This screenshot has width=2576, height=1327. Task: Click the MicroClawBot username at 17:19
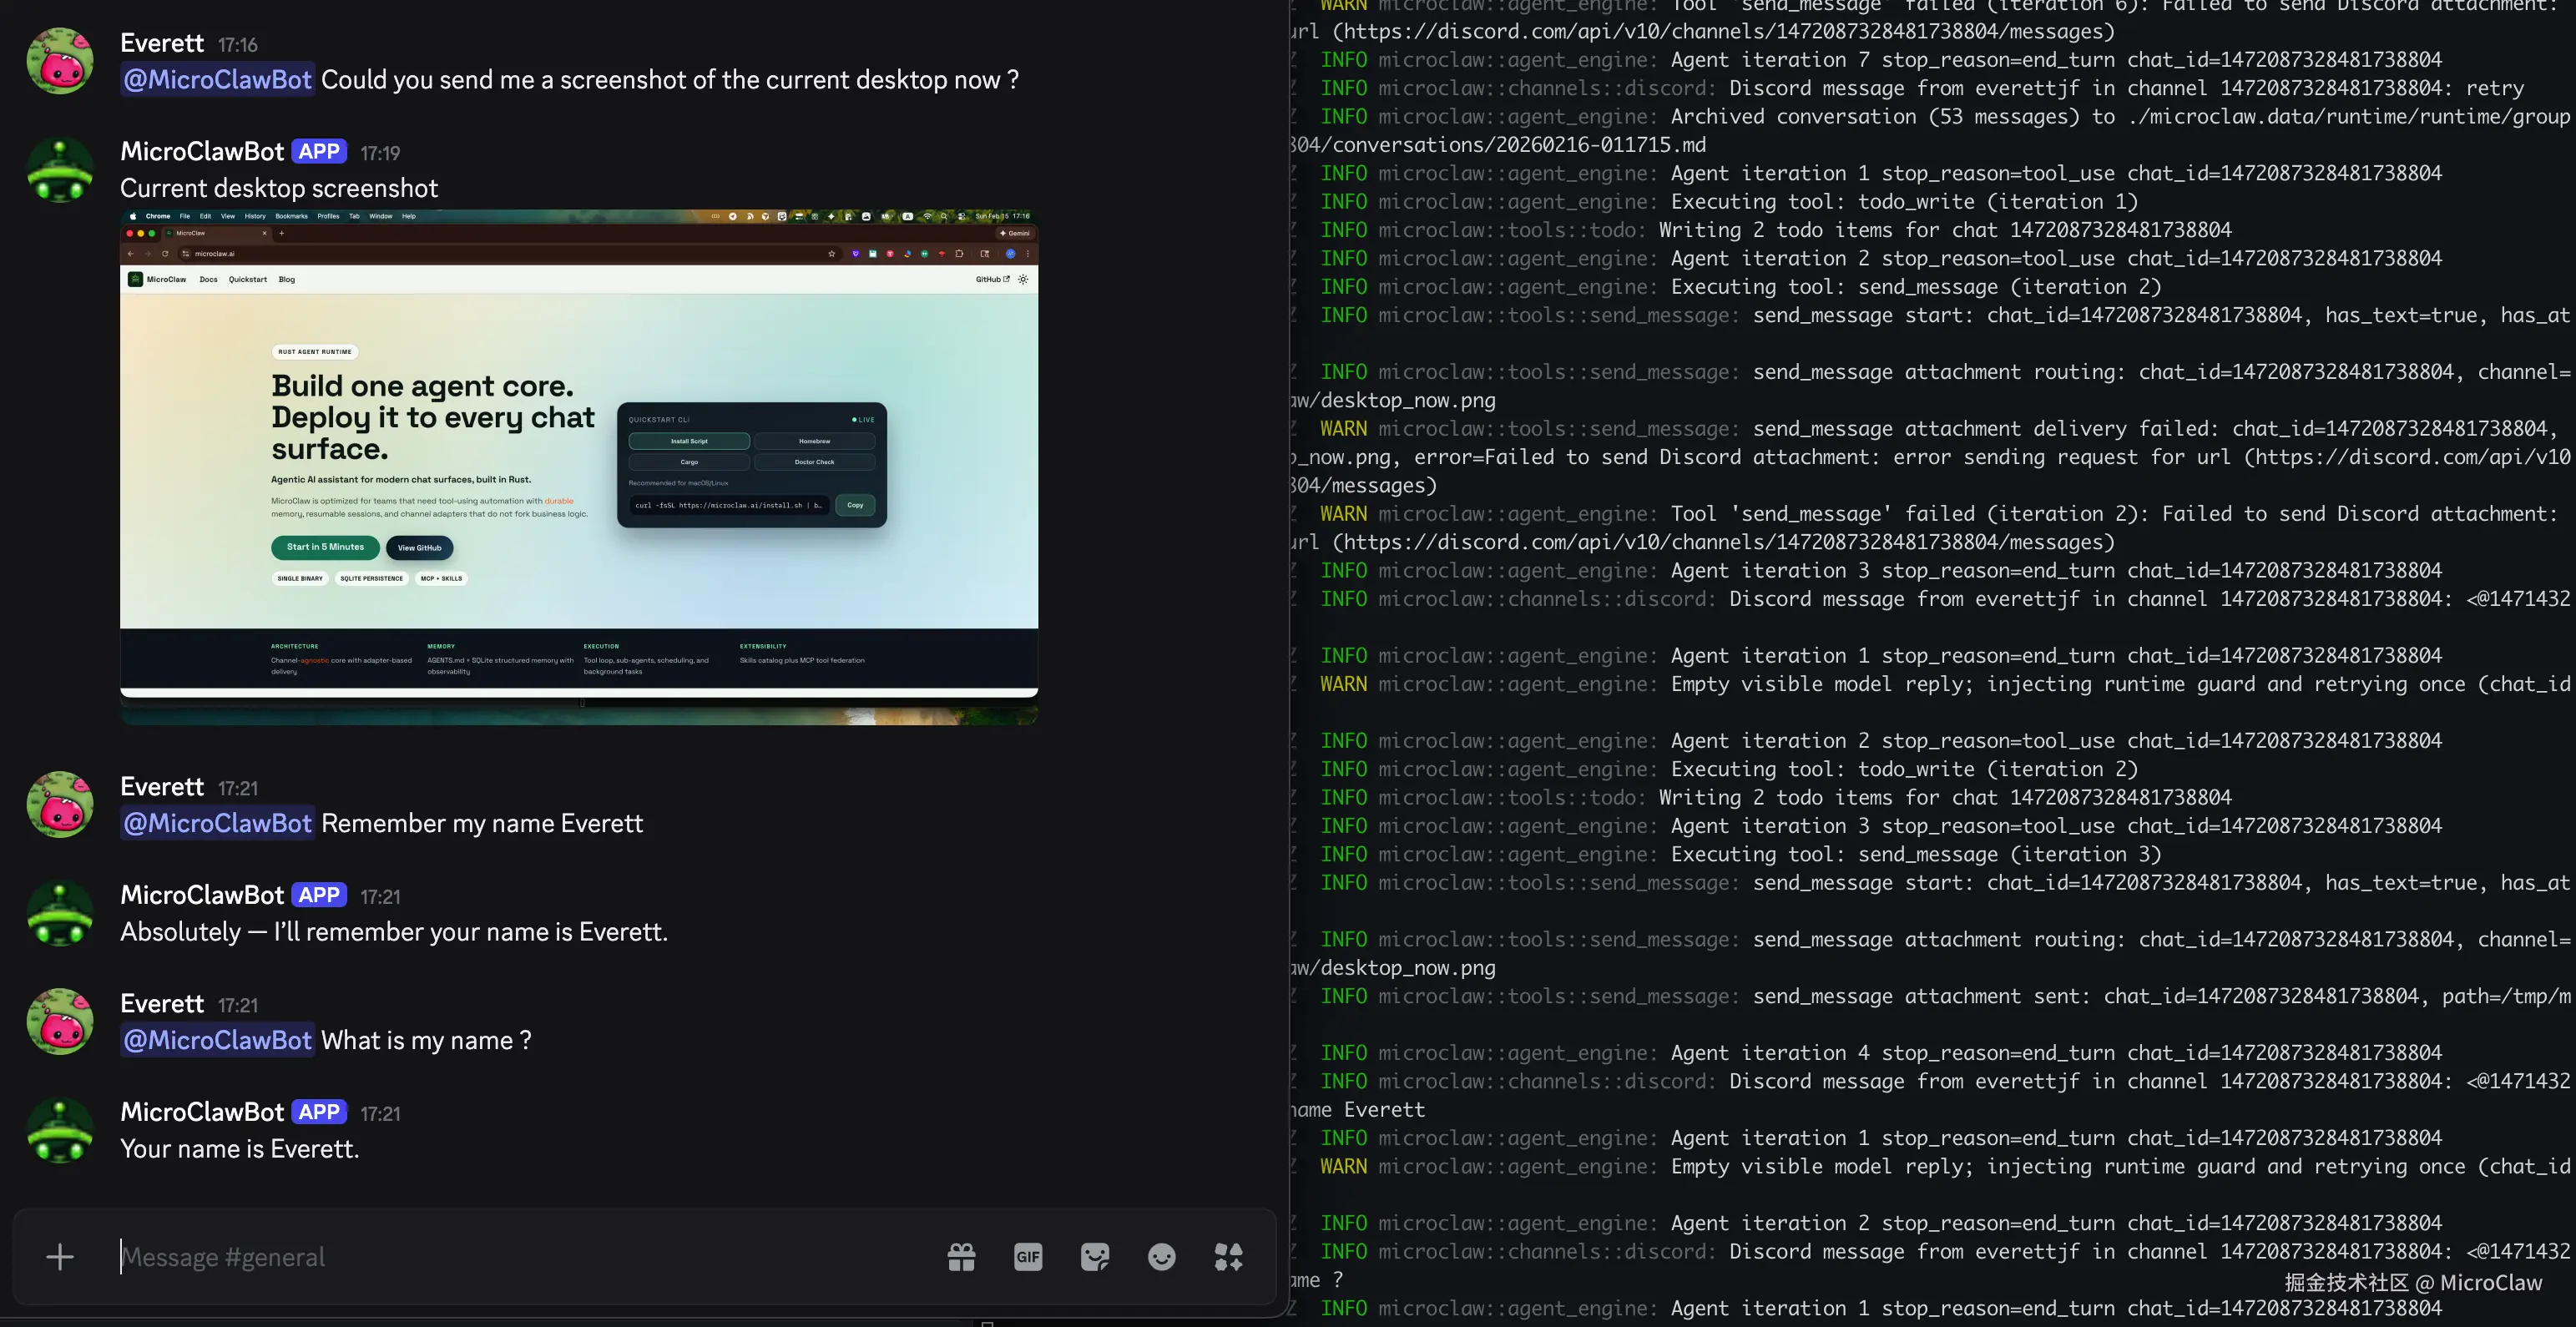point(202,151)
